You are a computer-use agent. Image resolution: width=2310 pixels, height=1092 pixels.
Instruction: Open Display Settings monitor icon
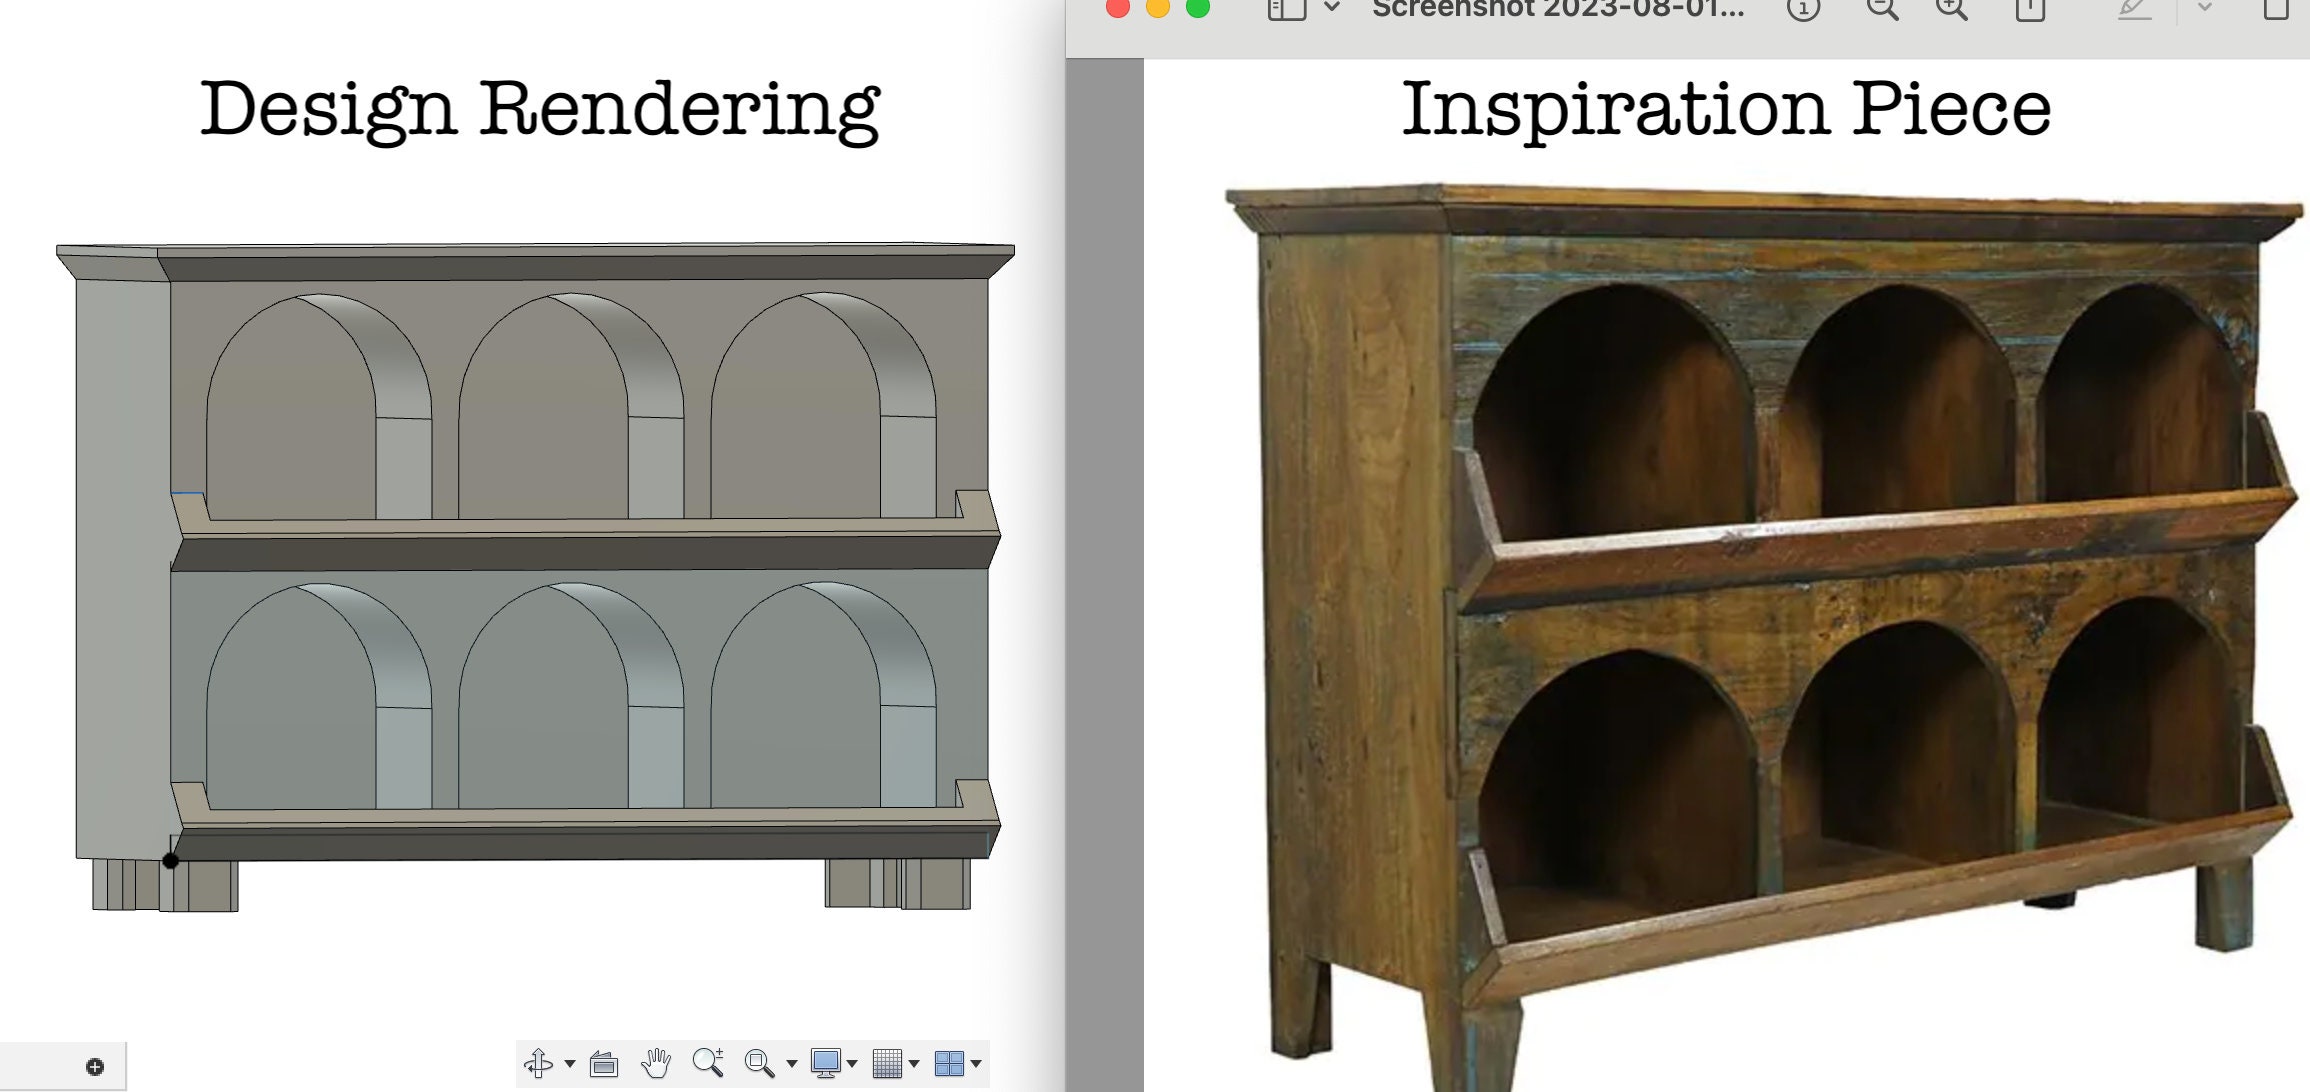[x=825, y=1063]
